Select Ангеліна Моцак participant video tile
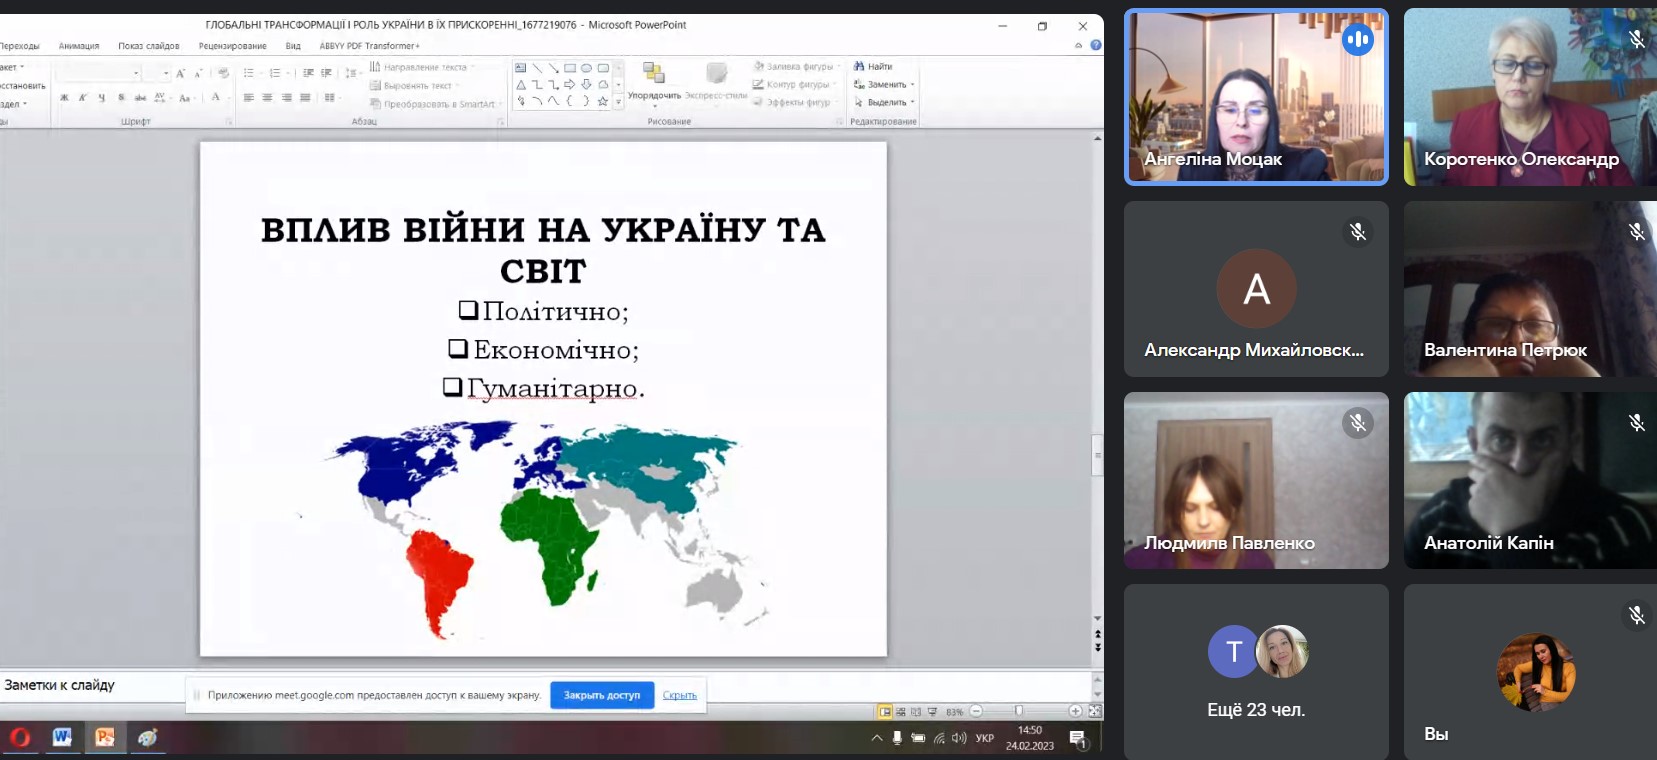This screenshot has width=1657, height=760. (1256, 97)
